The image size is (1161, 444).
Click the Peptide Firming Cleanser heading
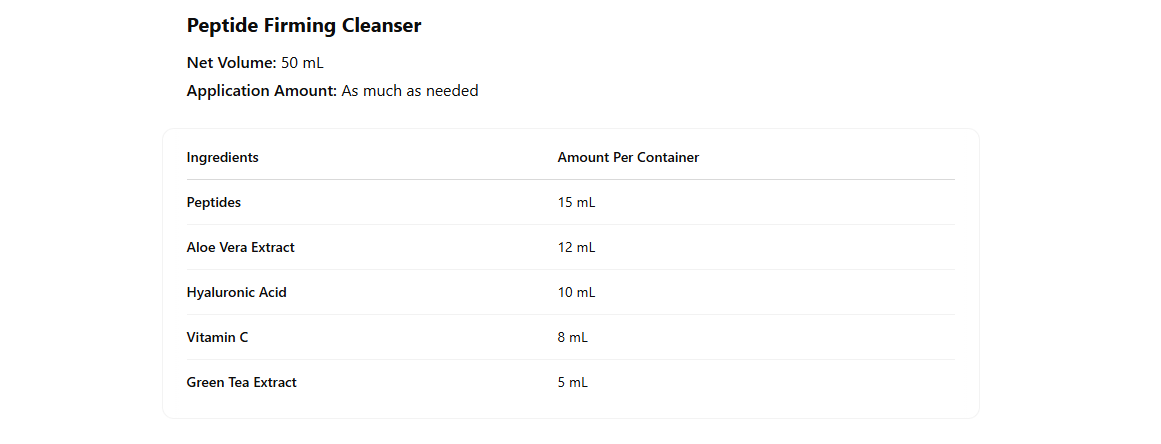[304, 26]
